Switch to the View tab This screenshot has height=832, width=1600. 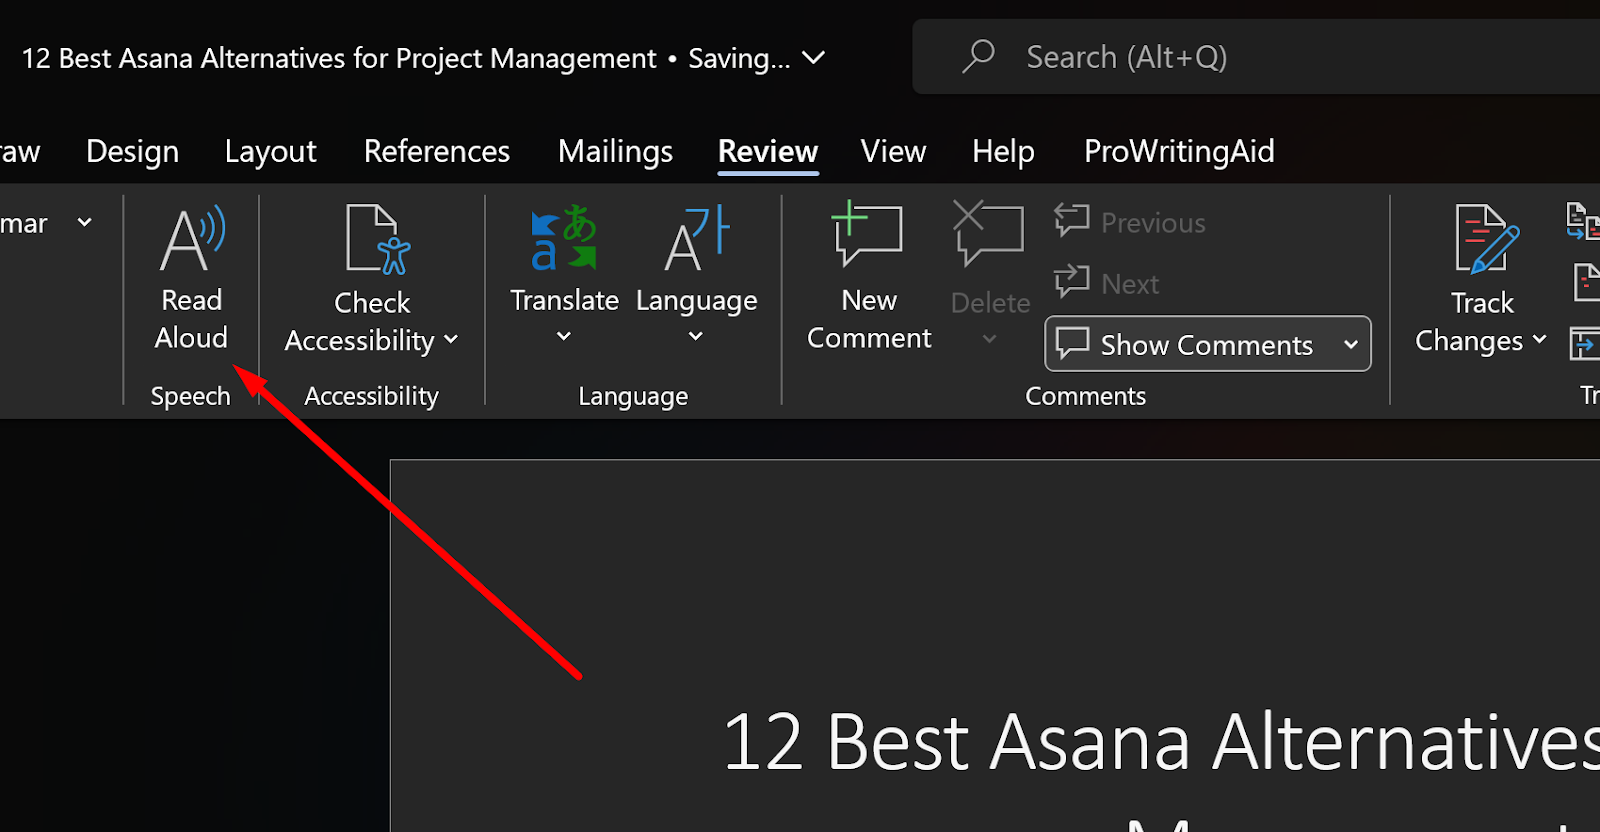[x=893, y=151]
